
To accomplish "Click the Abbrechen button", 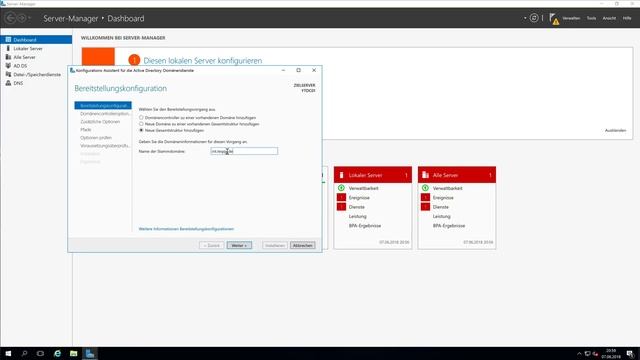I will [x=302, y=245].
